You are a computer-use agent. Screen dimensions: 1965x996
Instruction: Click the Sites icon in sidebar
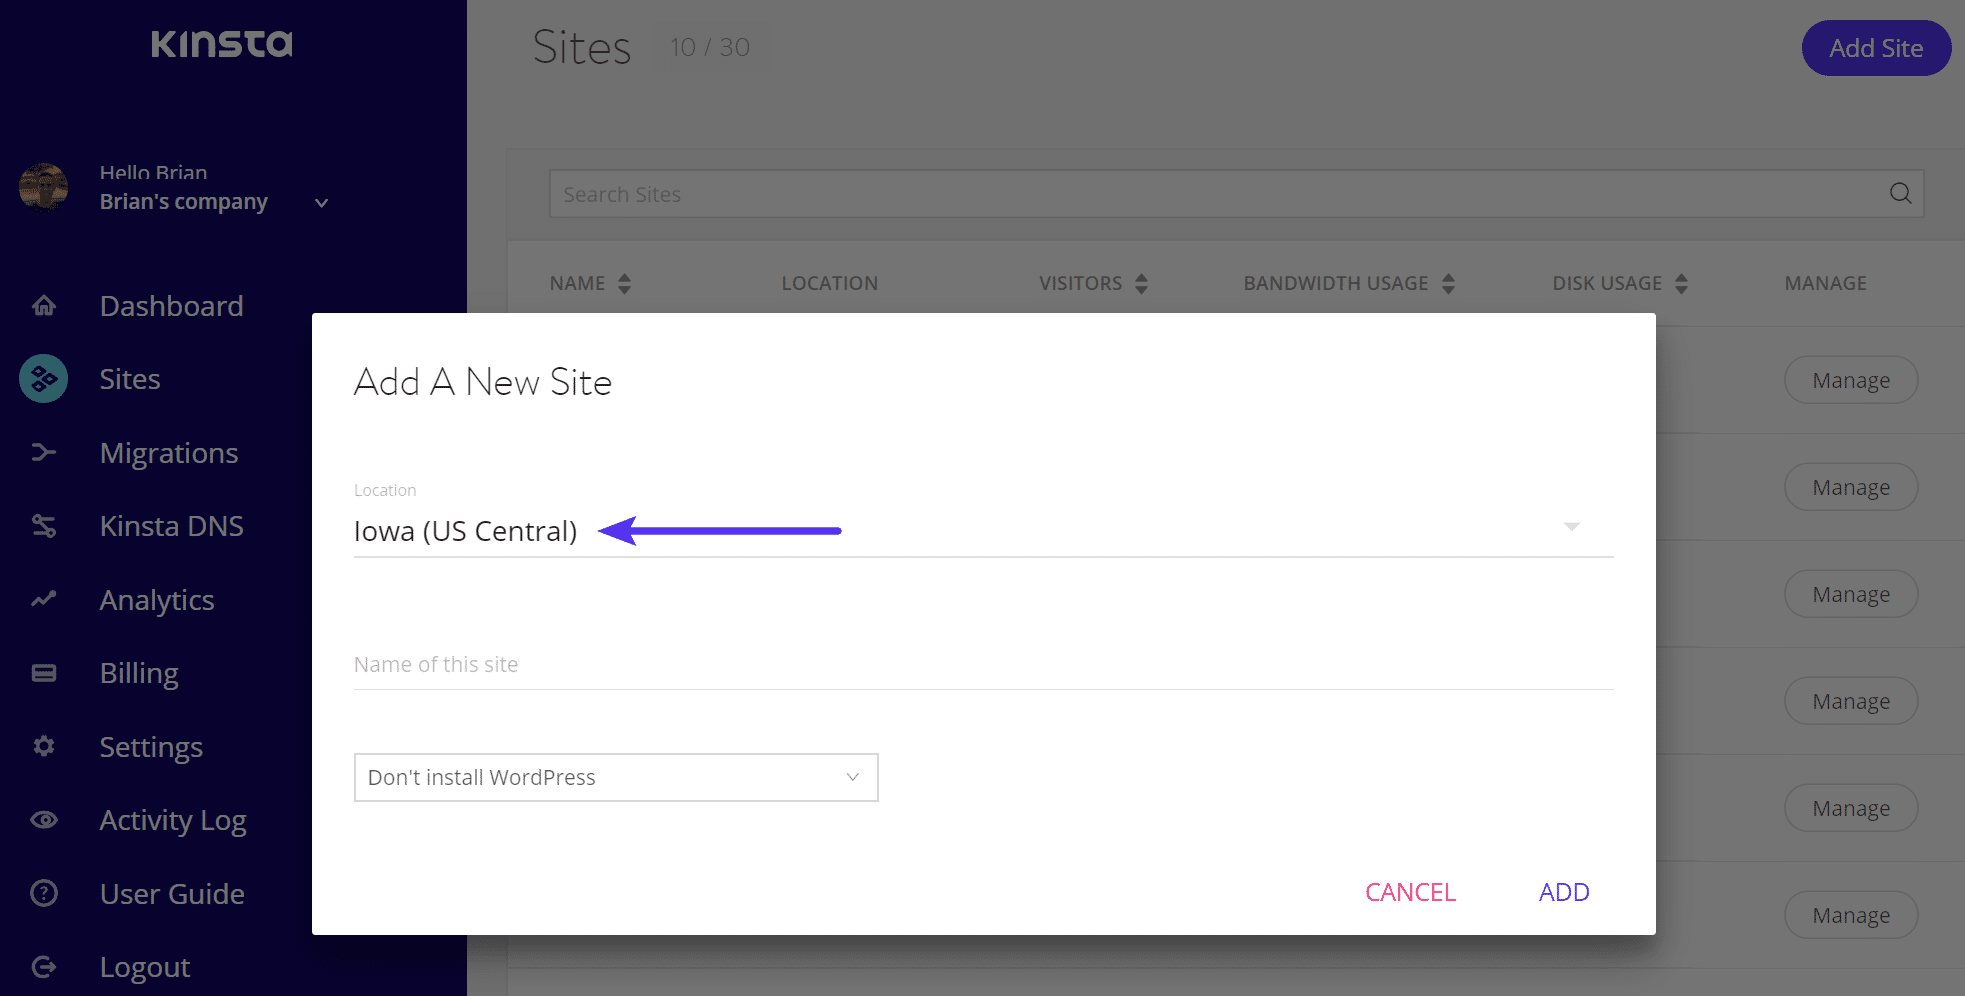tap(44, 379)
